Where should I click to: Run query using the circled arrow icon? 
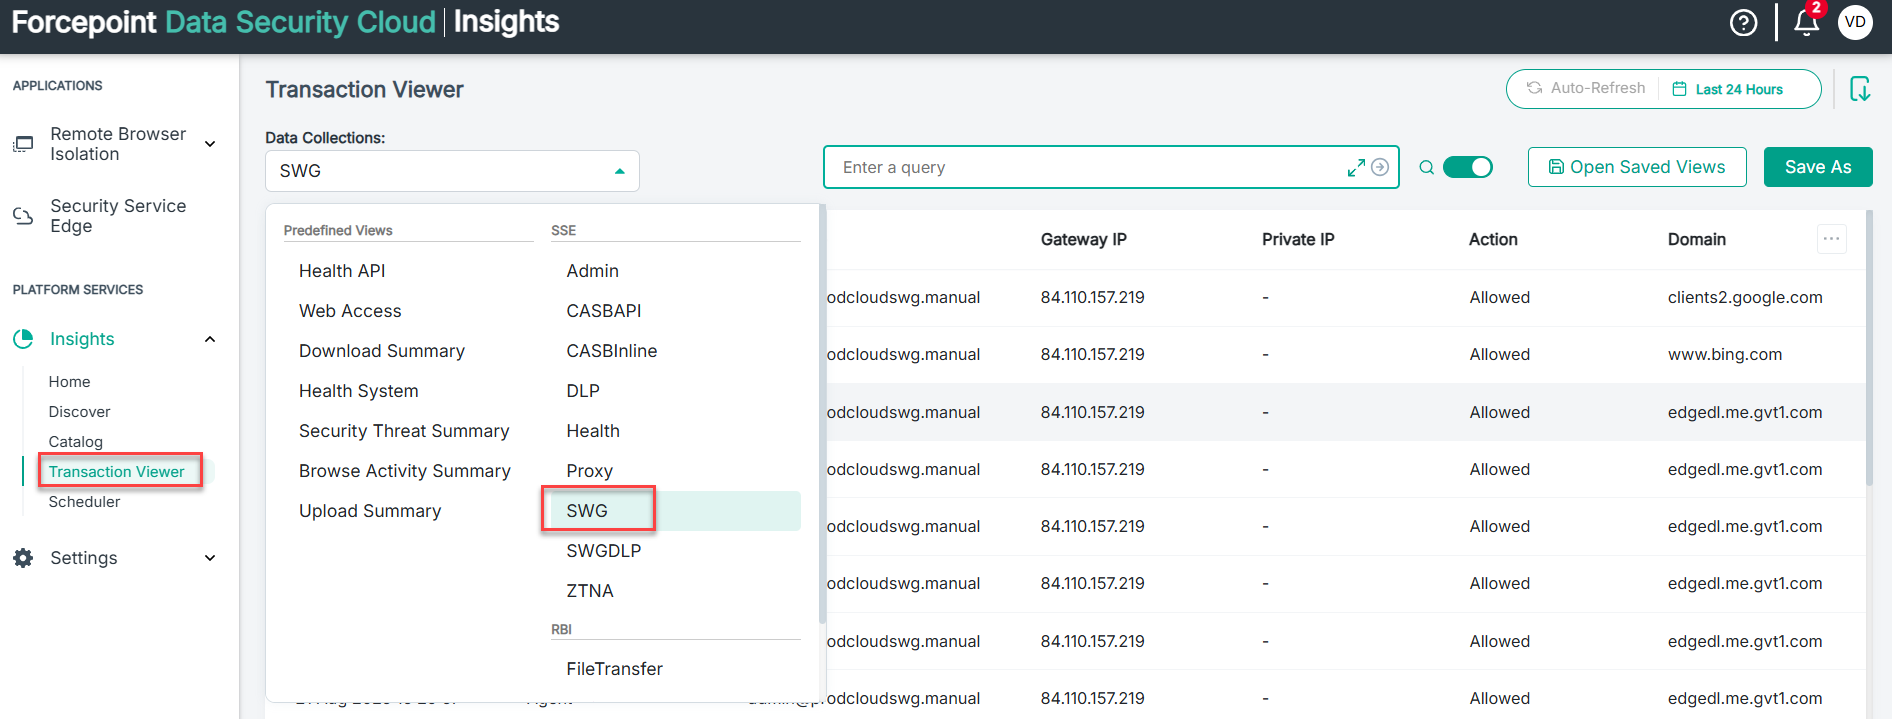(x=1380, y=167)
